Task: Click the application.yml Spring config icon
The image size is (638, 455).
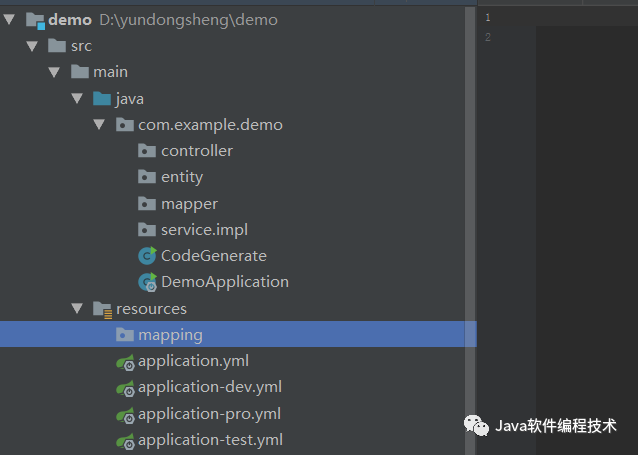Action: click(125, 362)
